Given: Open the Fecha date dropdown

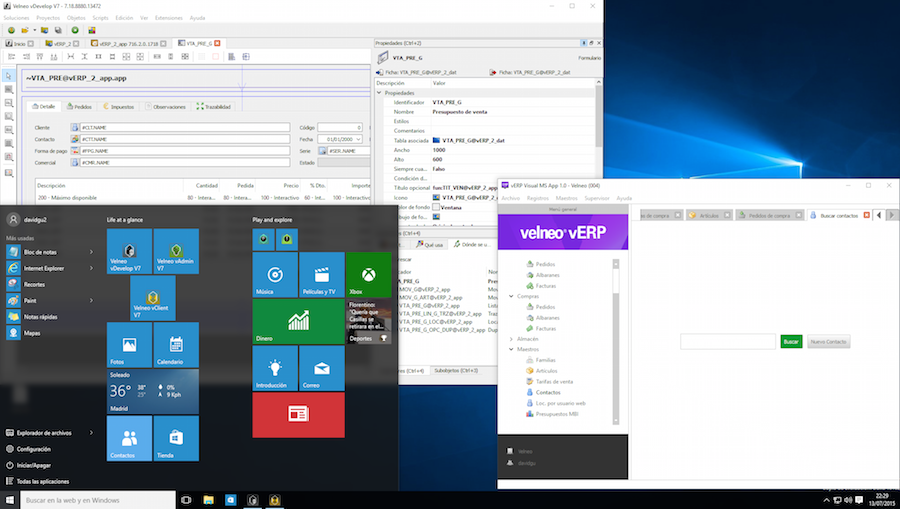Looking at the screenshot, I should point(358,139).
